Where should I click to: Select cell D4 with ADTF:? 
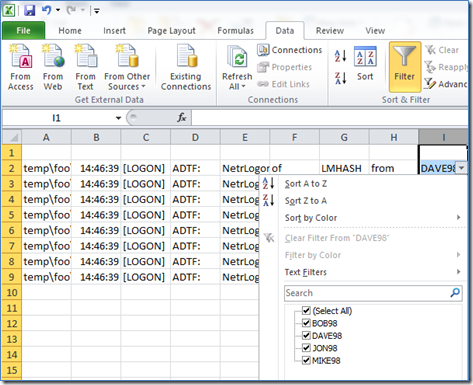pyautogui.click(x=195, y=199)
